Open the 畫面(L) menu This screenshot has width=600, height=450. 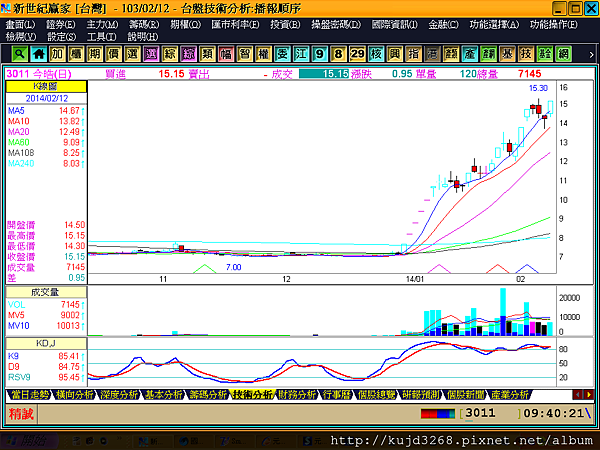(x=20, y=25)
